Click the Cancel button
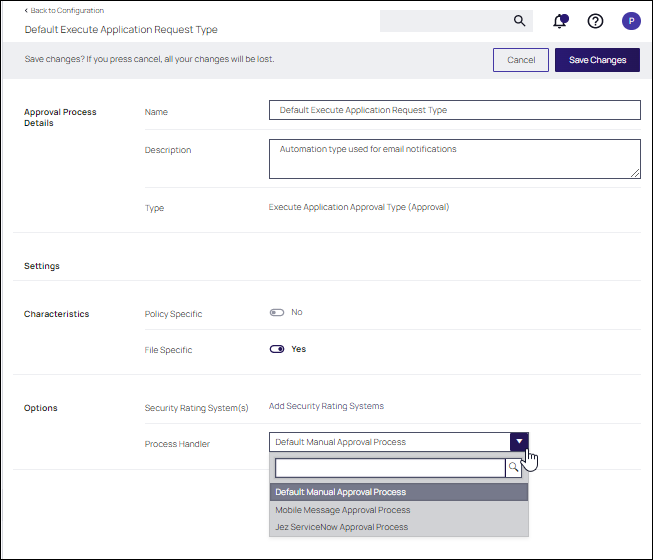This screenshot has height=560, width=653. point(521,60)
